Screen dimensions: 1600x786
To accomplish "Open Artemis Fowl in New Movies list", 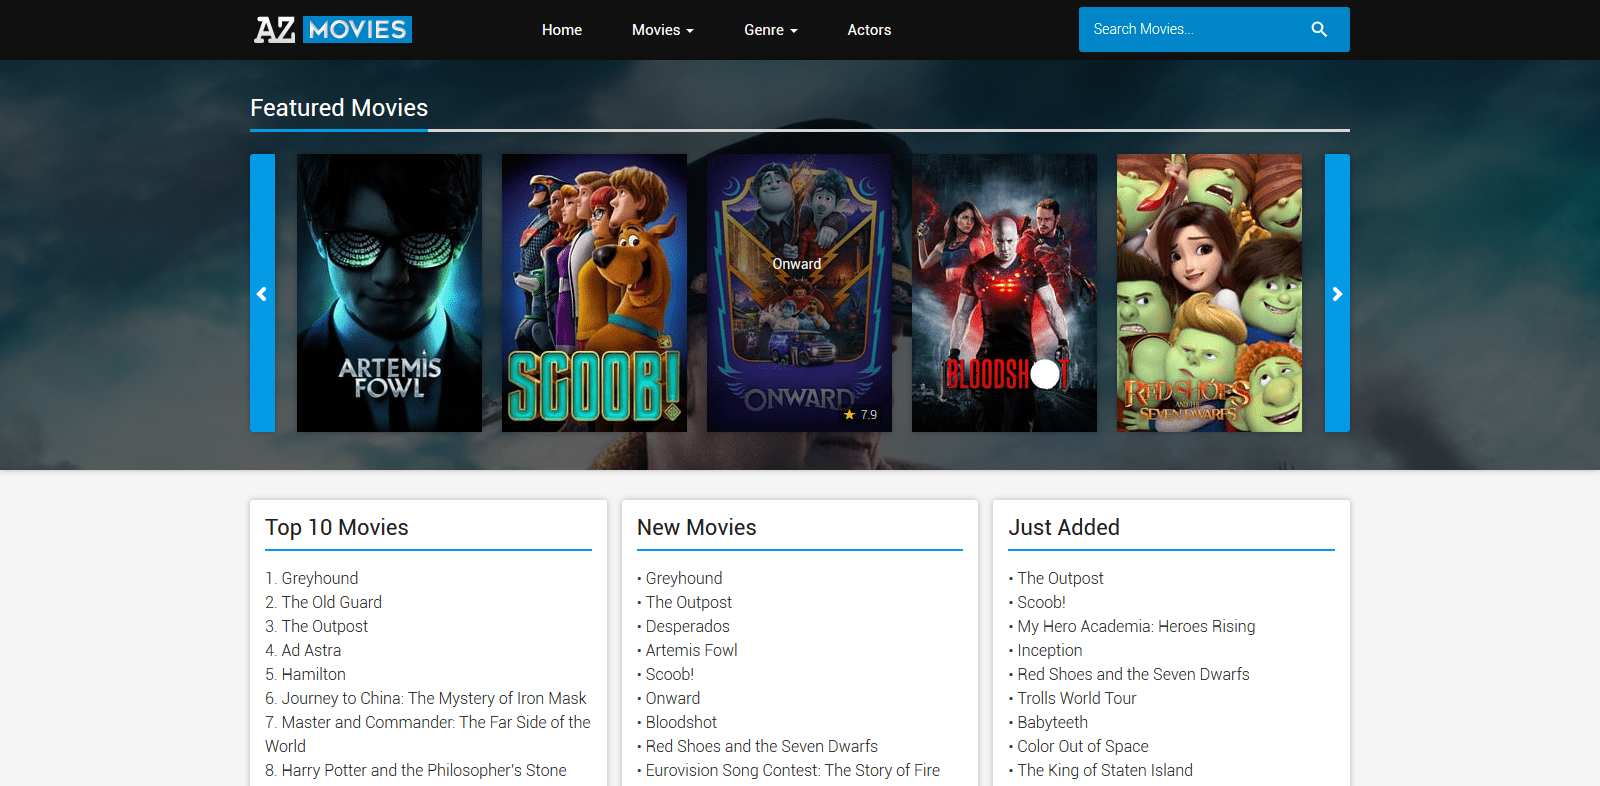I will coord(692,650).
